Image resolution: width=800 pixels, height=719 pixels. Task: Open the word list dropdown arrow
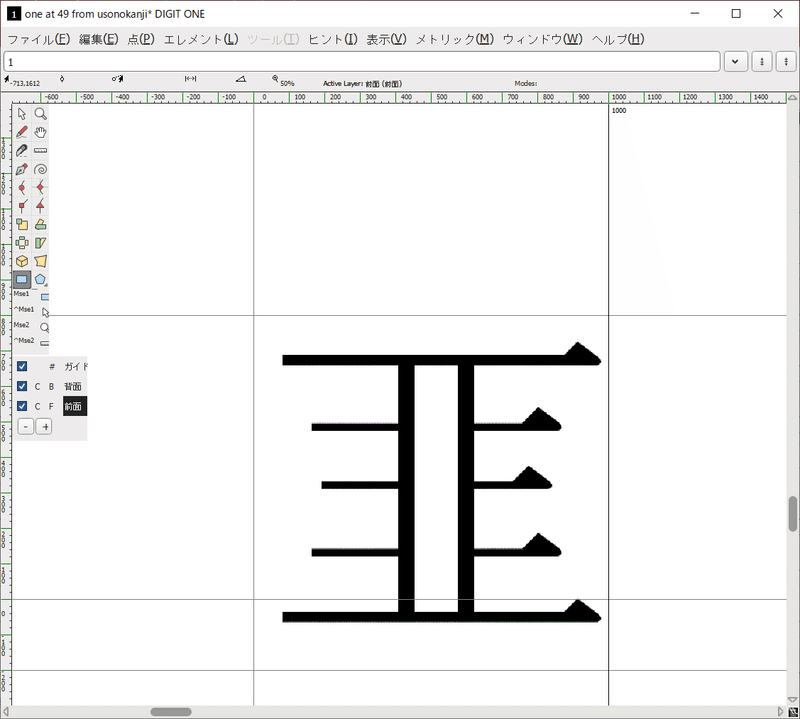point(735,62)
